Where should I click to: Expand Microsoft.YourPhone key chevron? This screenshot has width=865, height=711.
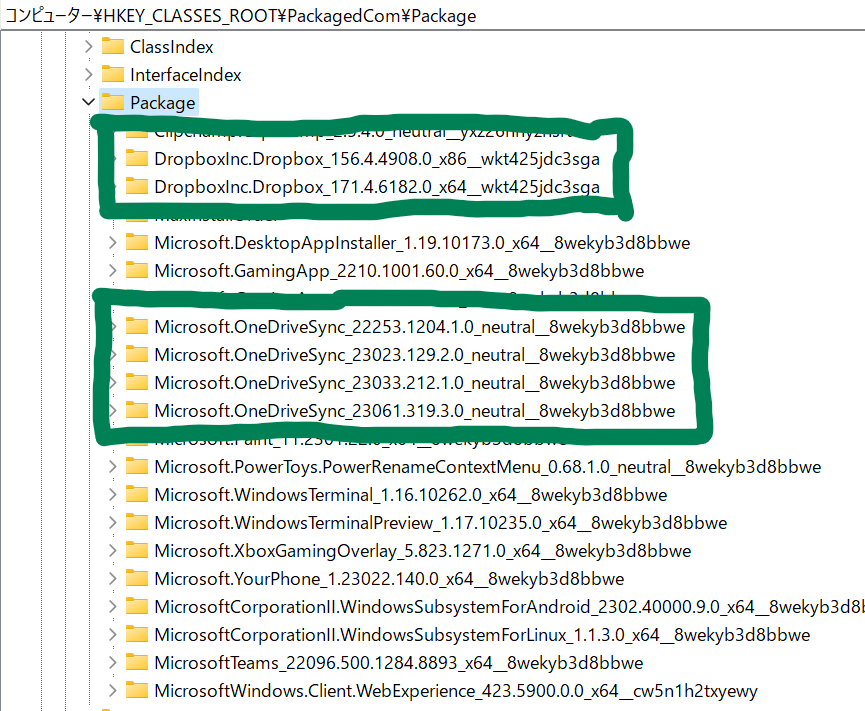tap(113, 579)
